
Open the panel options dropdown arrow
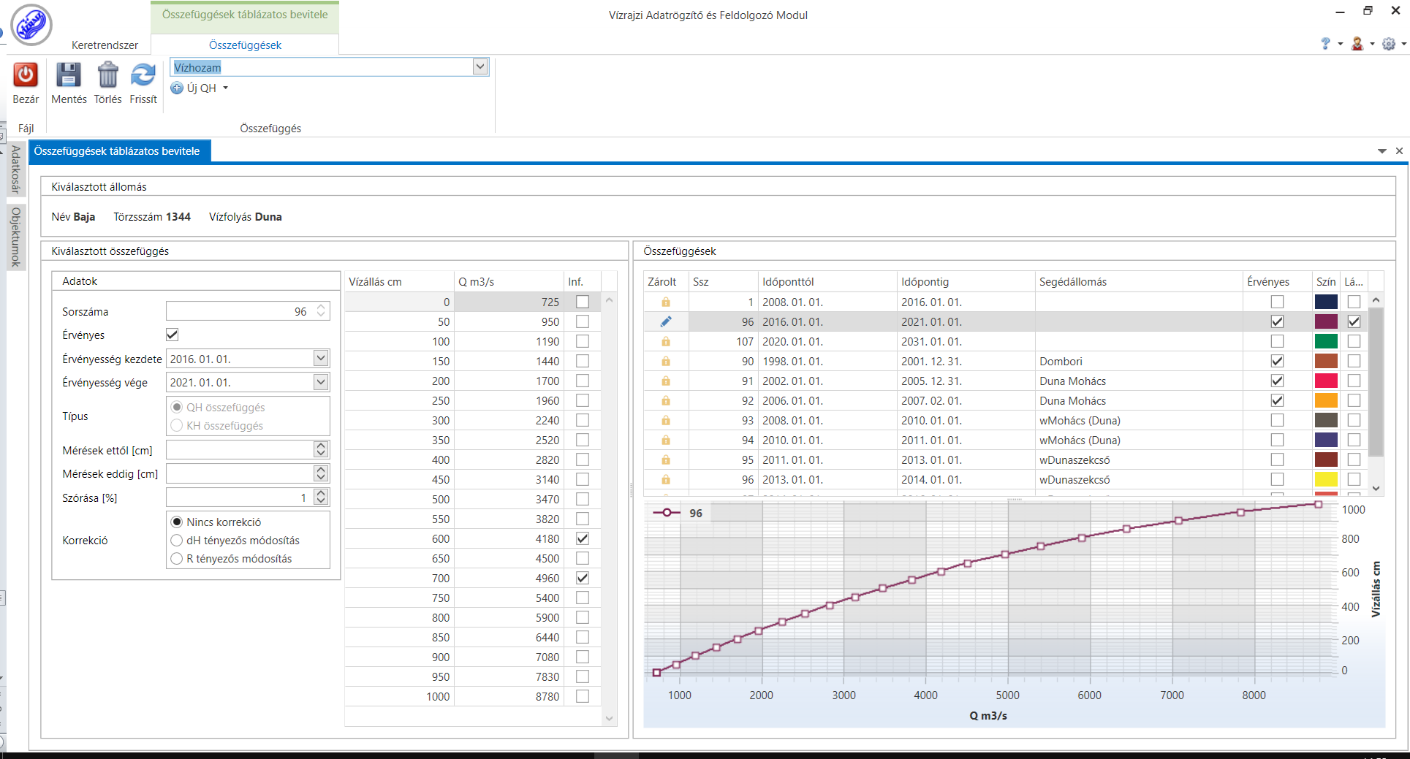(x=1382, y=151)
